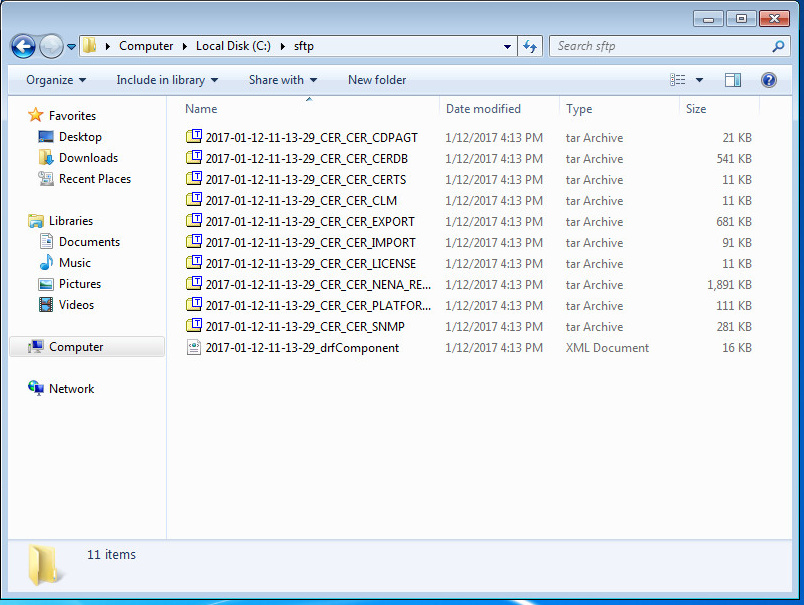Click the Music note icon
The height and width of the screenshot is (605, 804).
click(x=46, y=262)
